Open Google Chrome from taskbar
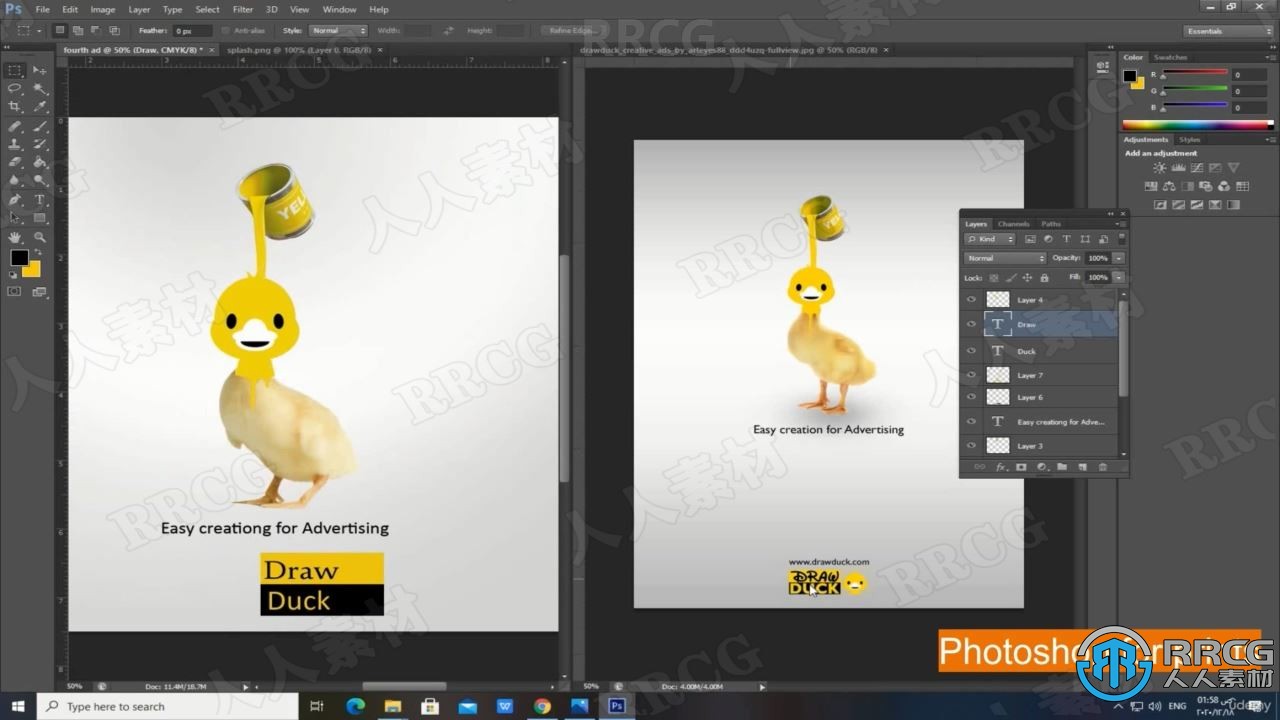 tap(542, 706)
